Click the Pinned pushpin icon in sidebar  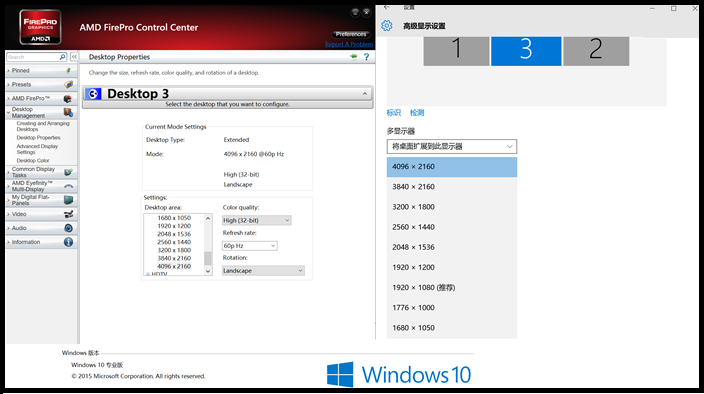tap(68, 70)
